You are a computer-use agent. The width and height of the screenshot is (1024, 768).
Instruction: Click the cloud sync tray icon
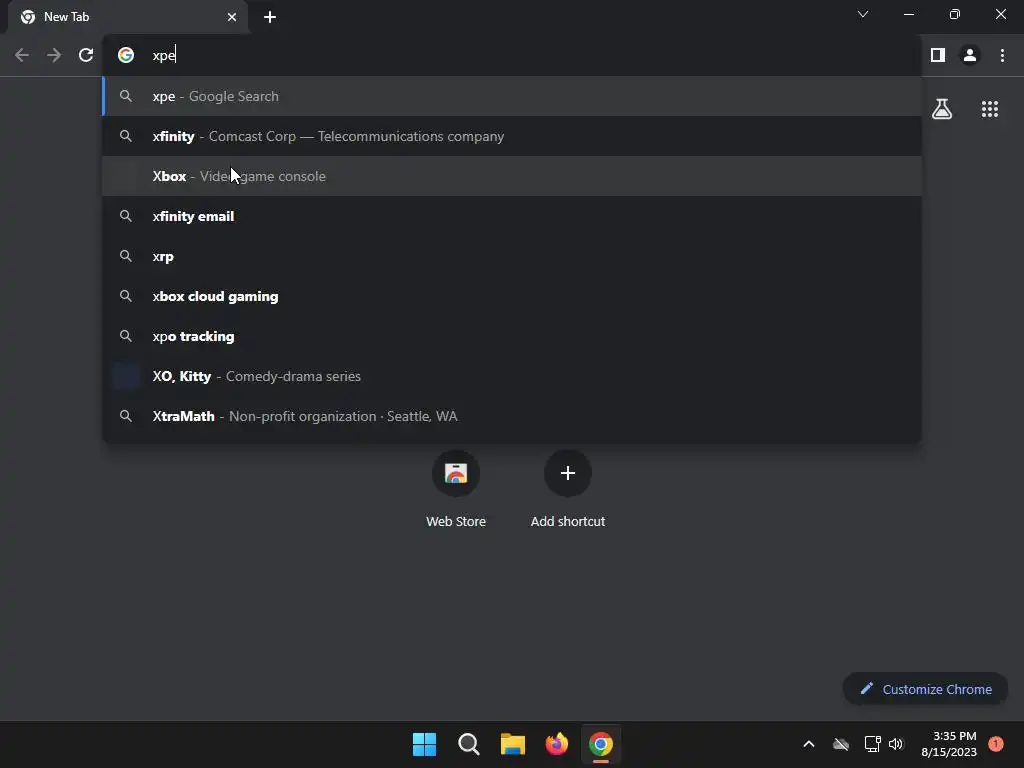click(841, 744)
